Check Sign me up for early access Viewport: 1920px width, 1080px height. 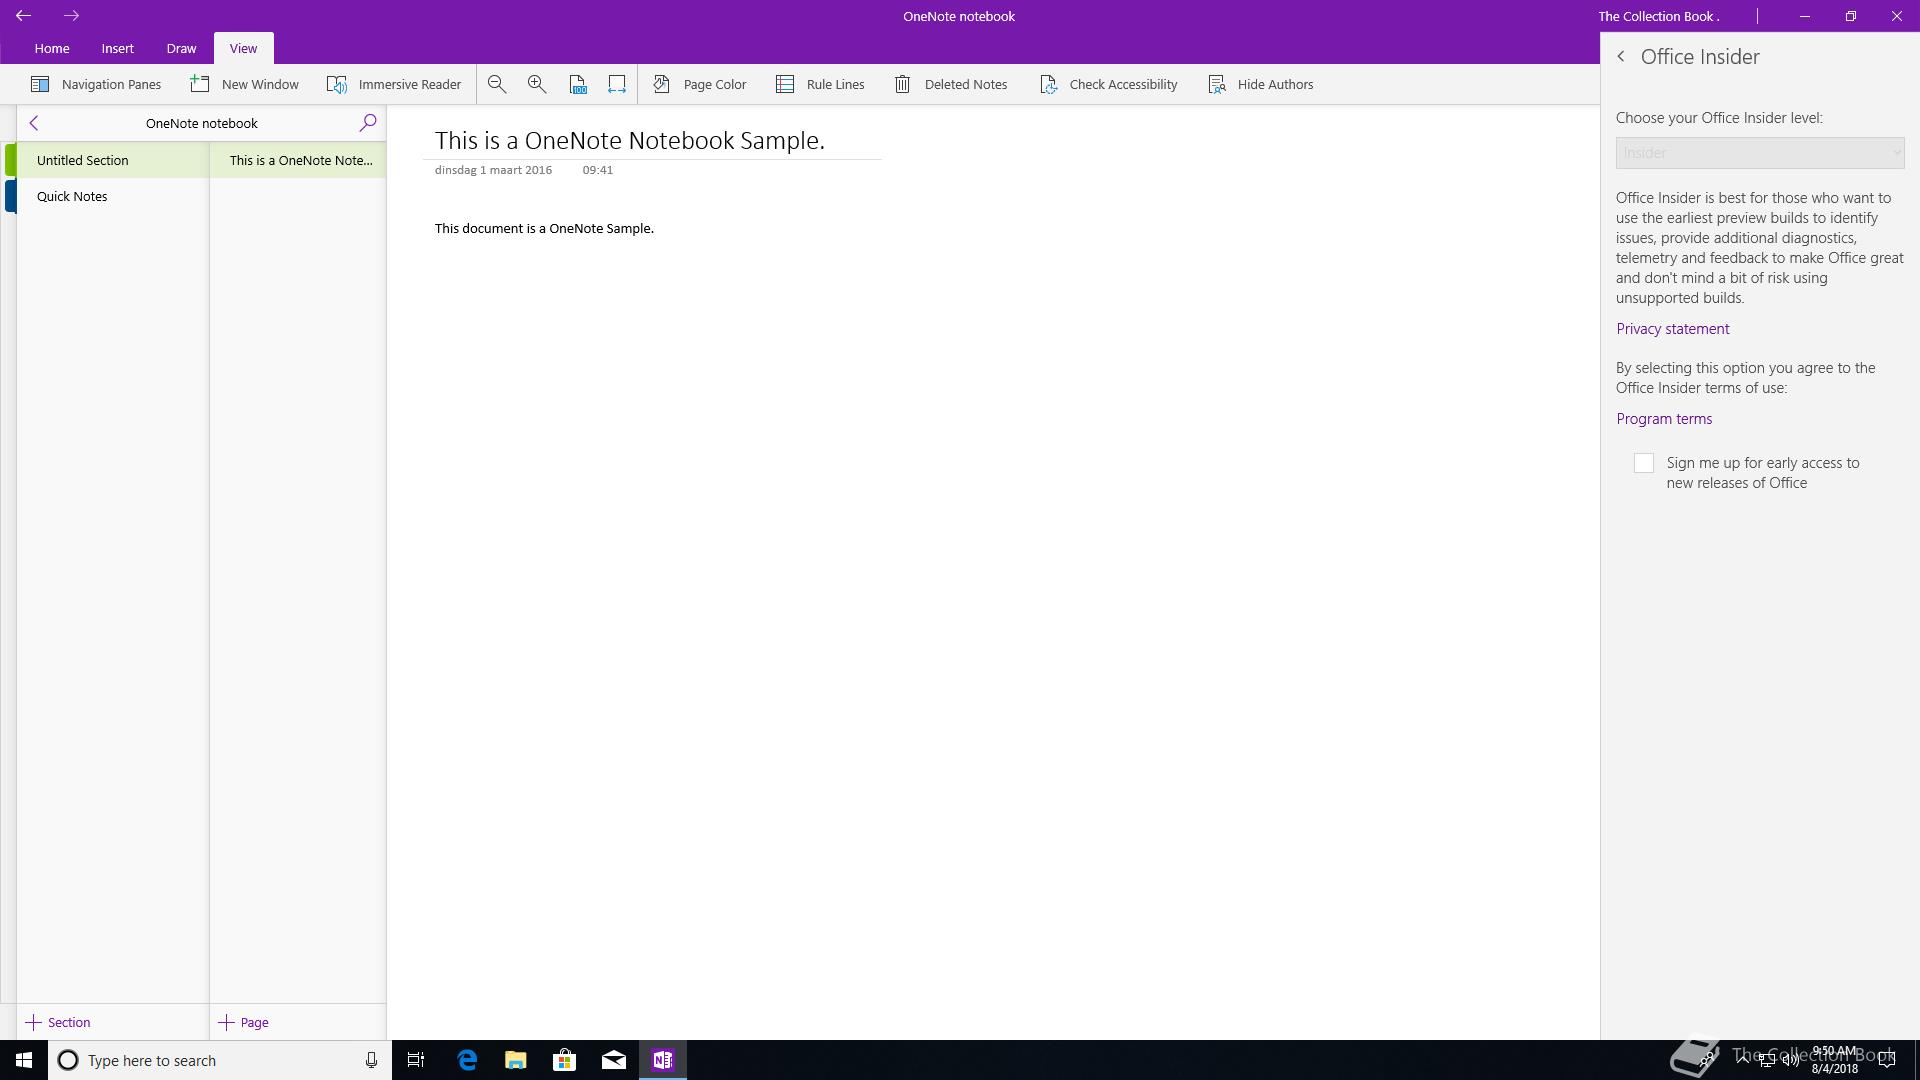pos(1644,463)
